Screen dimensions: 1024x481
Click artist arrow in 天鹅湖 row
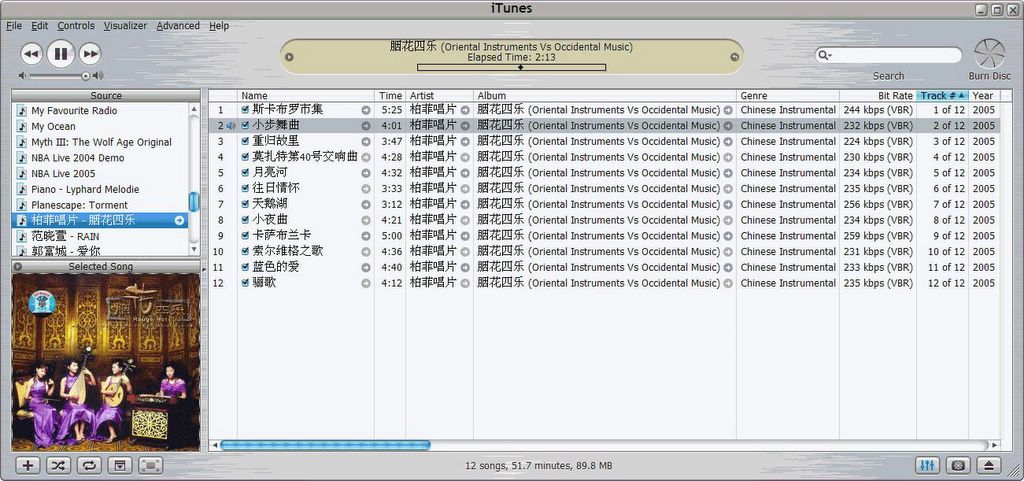[465, 204]
